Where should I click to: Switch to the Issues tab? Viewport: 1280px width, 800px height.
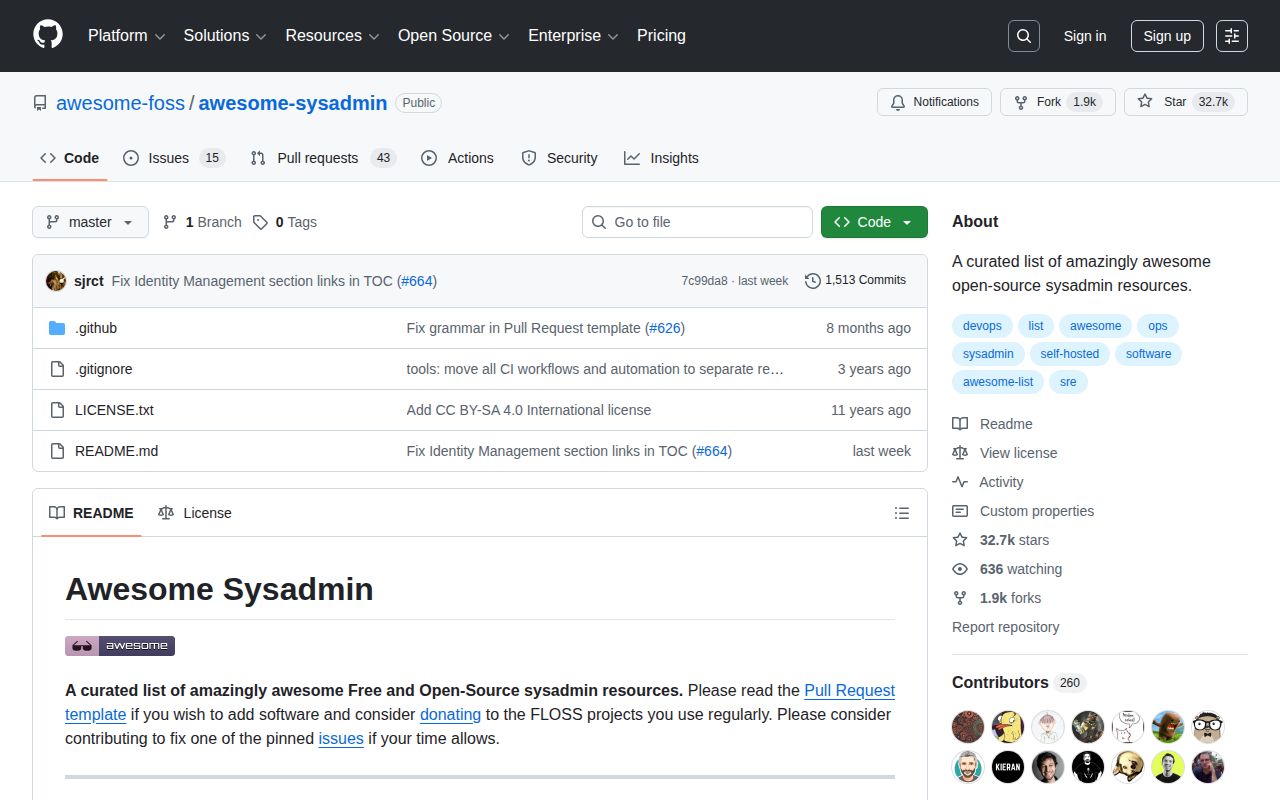(168, 157)
